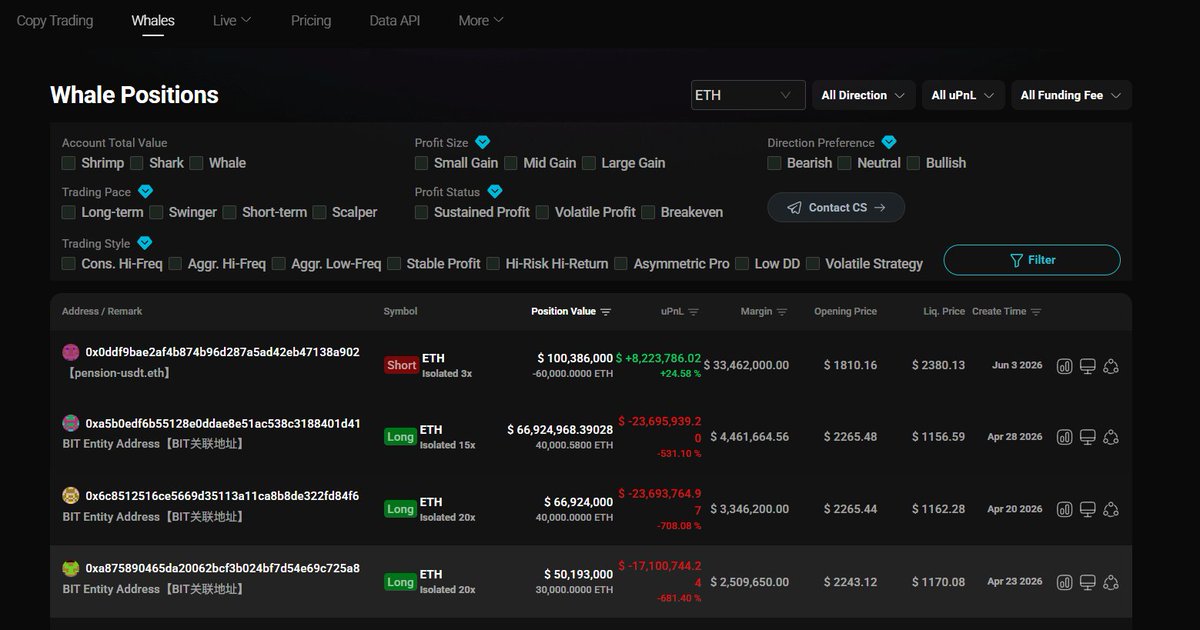Screen dimensions: 1200x630
Task: Open monitor icon in the Jun 3 2026 row
Action: 1088,366
